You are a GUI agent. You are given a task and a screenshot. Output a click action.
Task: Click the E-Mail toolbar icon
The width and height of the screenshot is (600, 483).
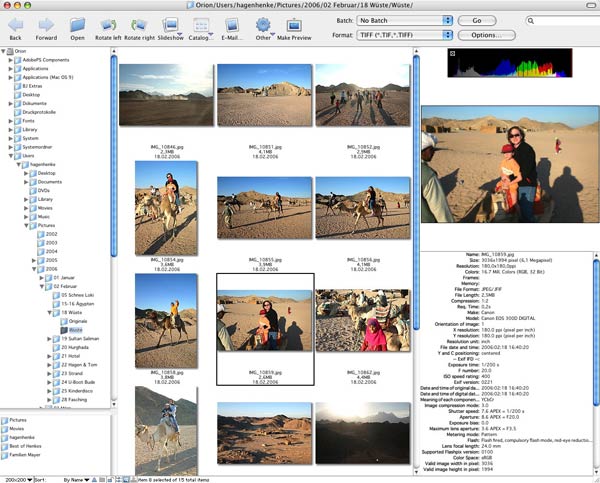232,25
